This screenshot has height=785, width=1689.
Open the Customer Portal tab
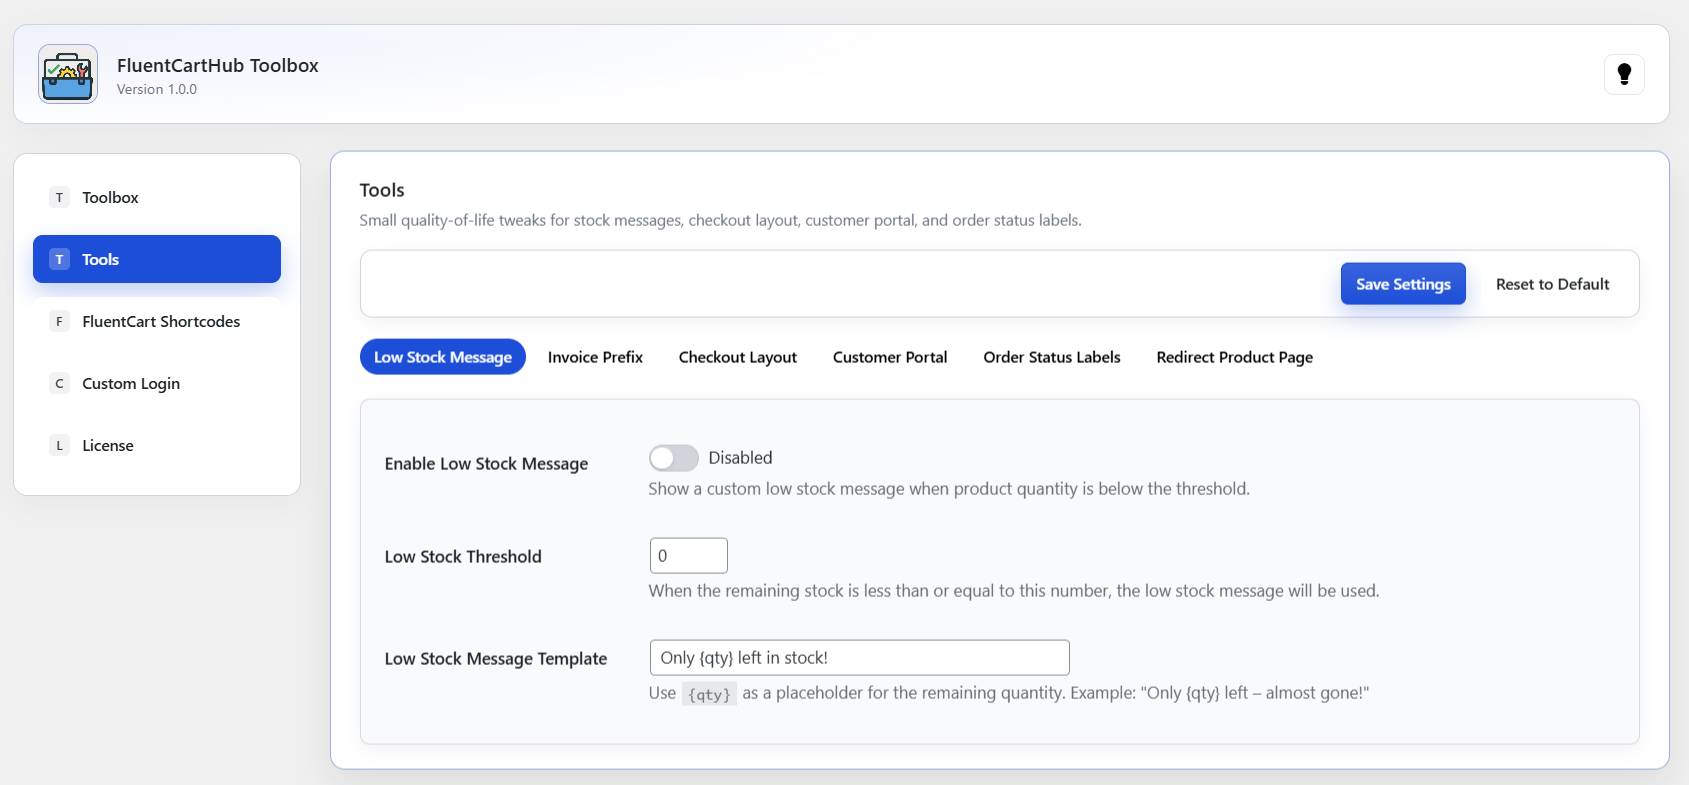coord(889,357)
